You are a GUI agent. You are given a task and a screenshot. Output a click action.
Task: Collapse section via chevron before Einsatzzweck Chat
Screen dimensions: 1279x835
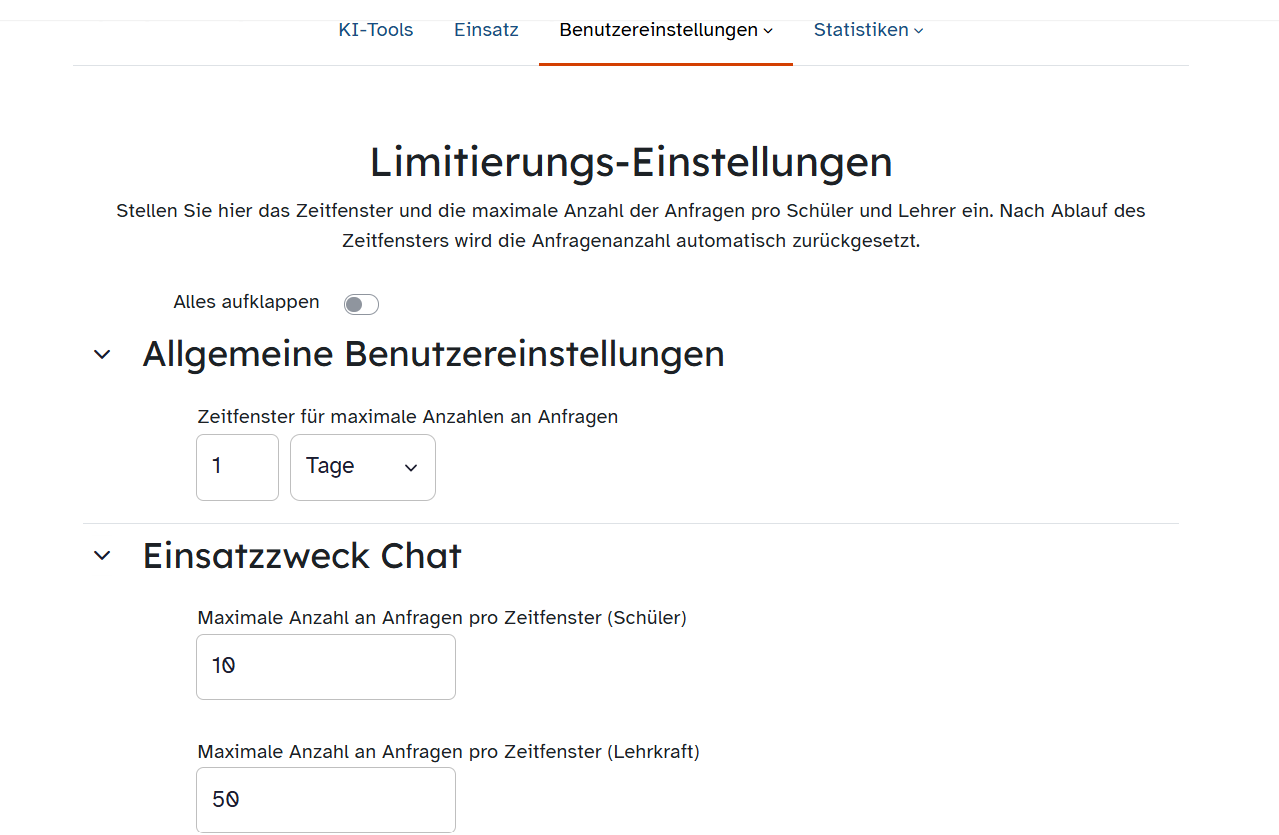[102, 556]
